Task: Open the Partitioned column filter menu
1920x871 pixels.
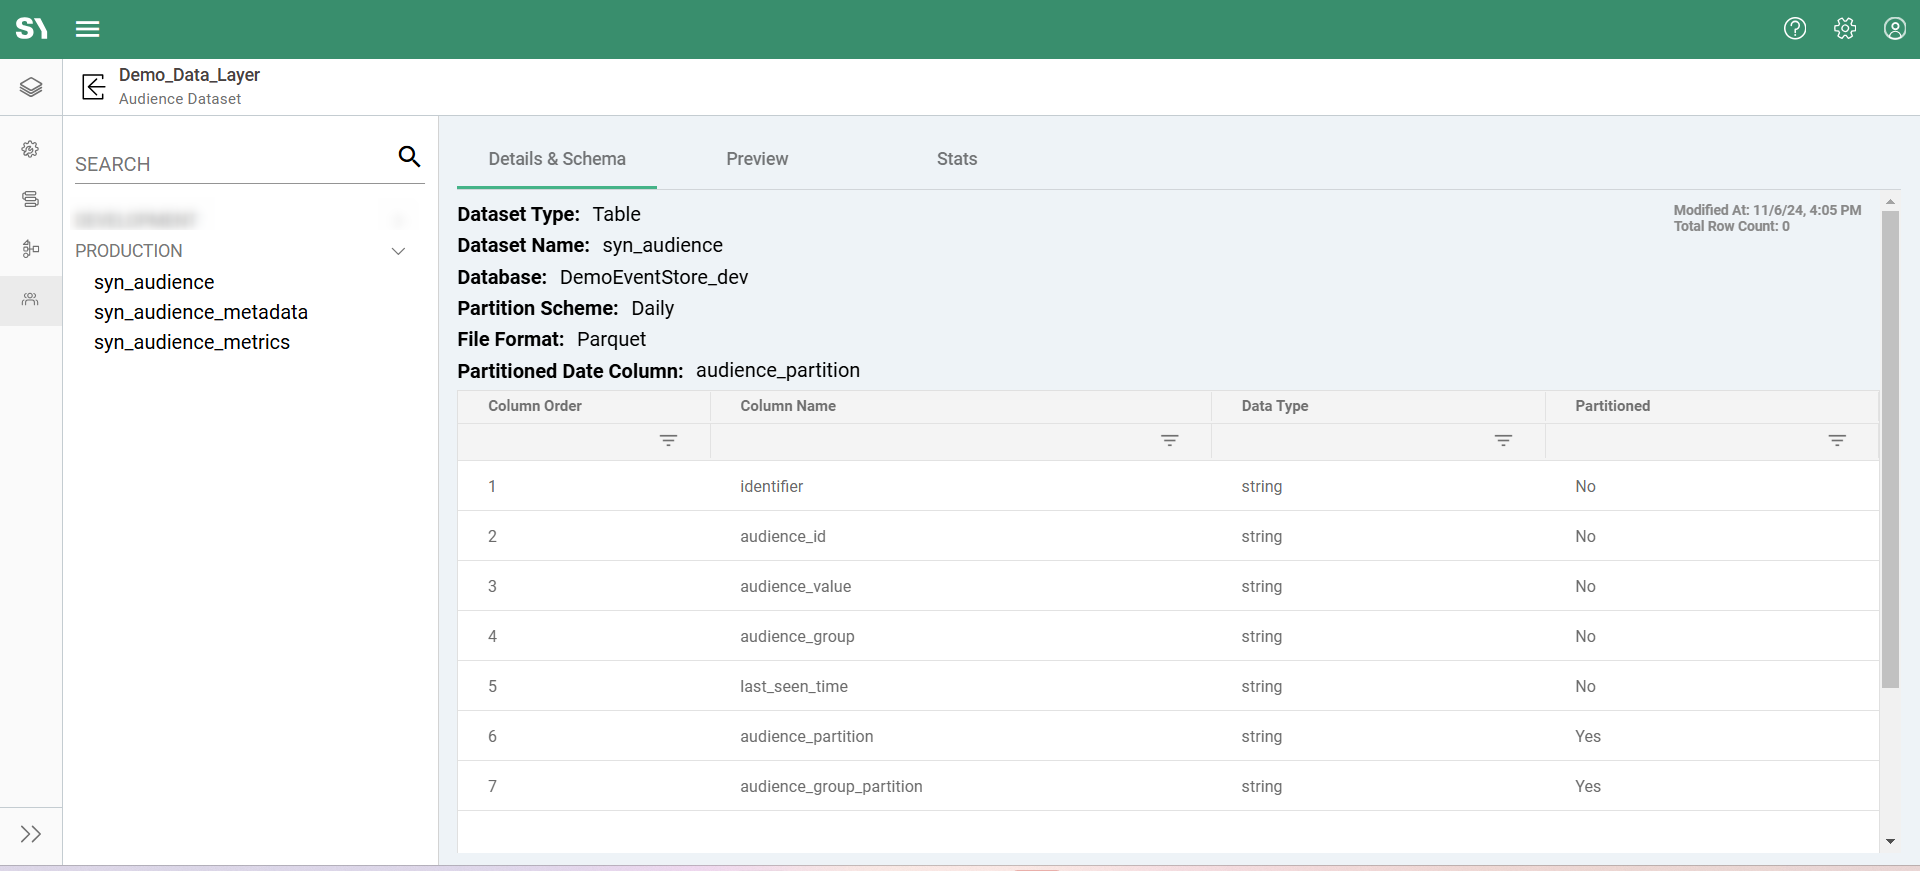Action: click(x=1836, y=441)
